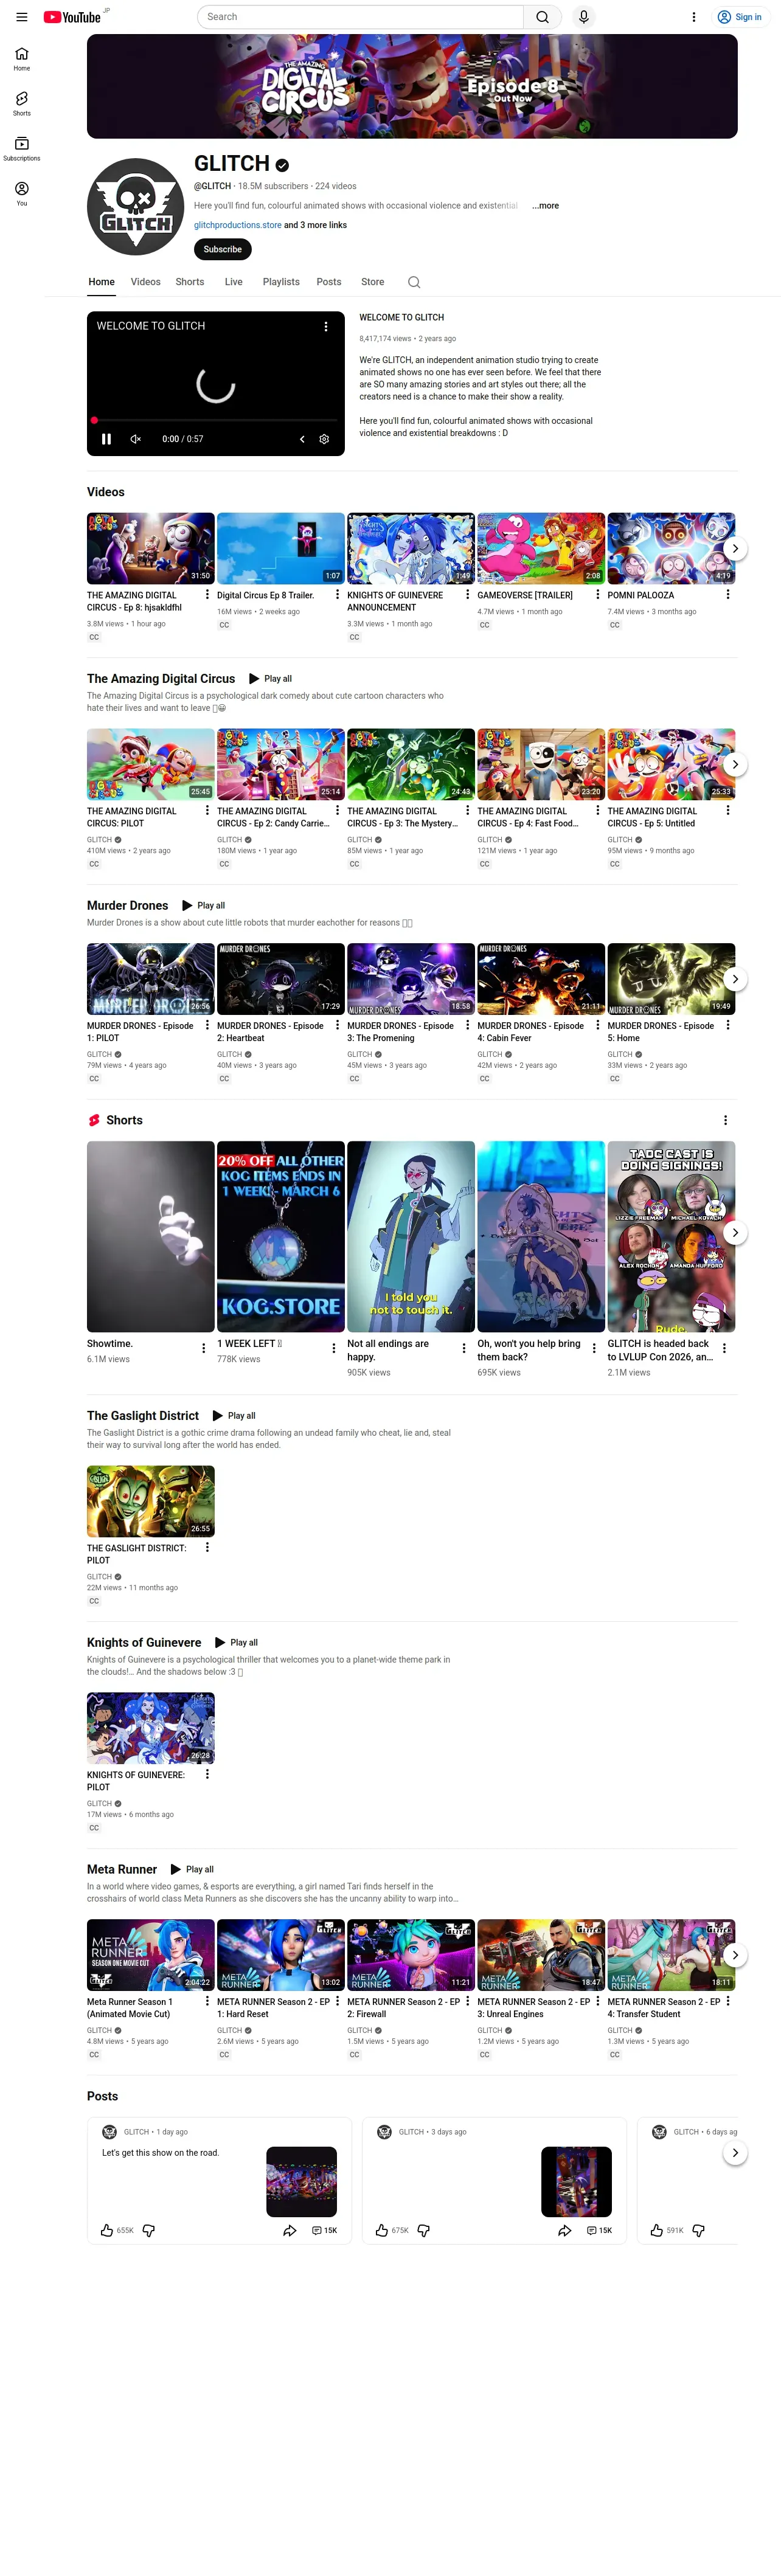Viewport: 781px width, 2576px height.
Task: Pause the Welcome to GLITCH video
Action: coord(106,439)
